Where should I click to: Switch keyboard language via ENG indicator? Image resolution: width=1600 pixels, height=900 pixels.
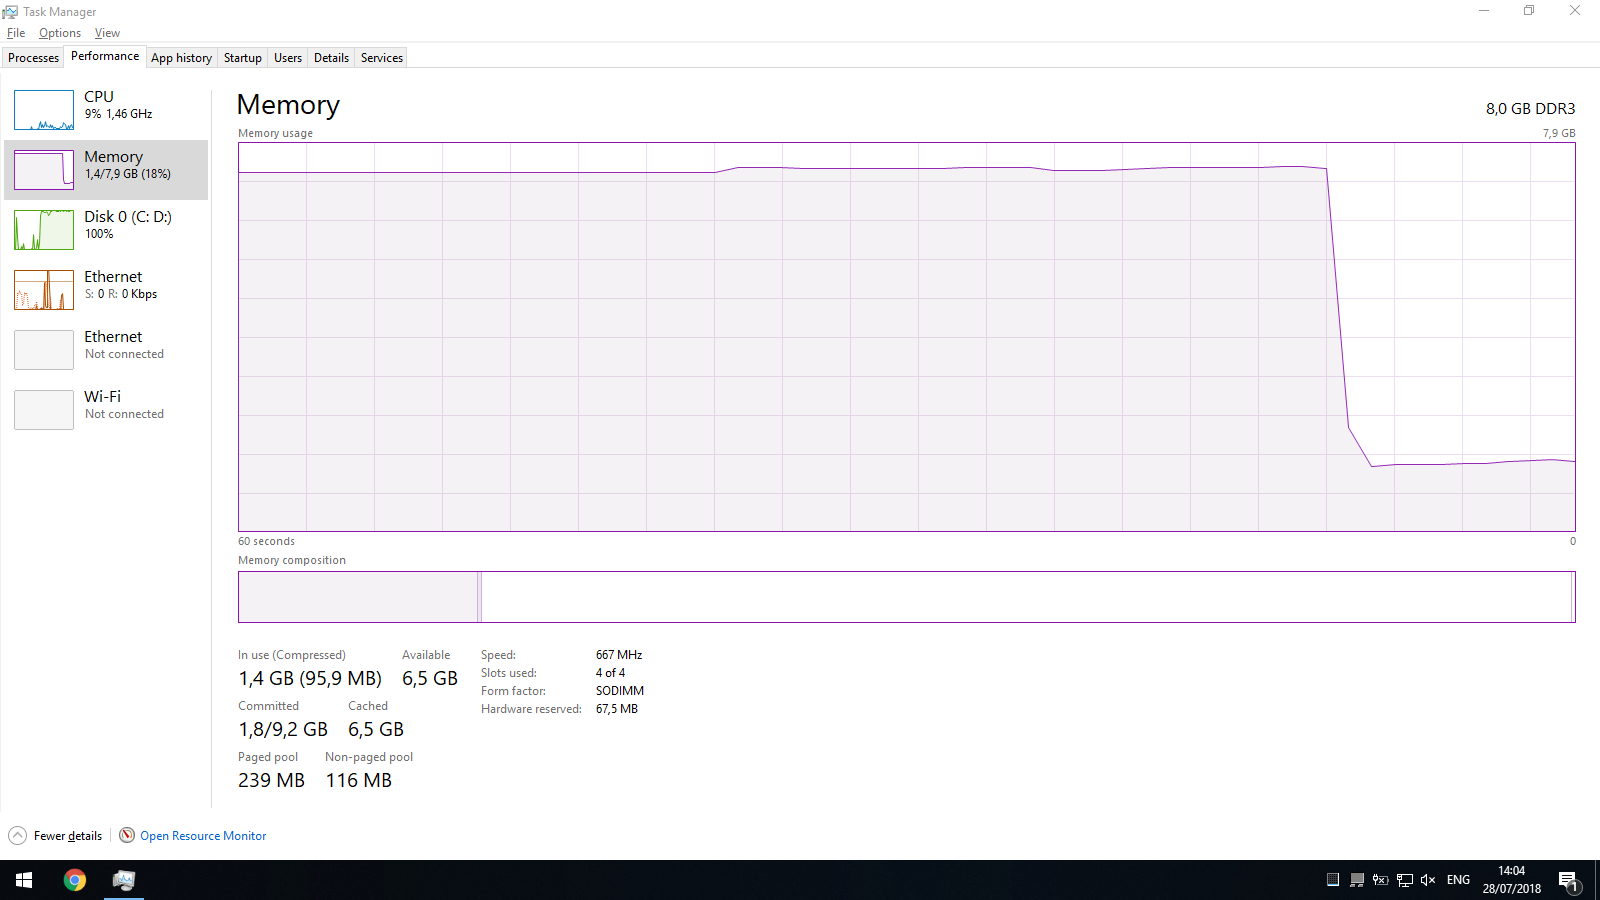(1458, 880)
